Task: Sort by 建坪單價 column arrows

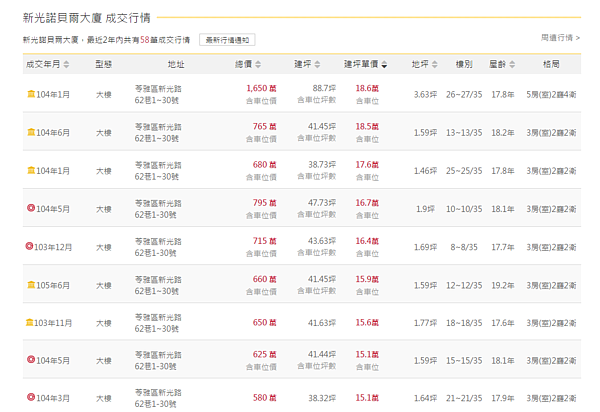Action: tap(384, 64)
